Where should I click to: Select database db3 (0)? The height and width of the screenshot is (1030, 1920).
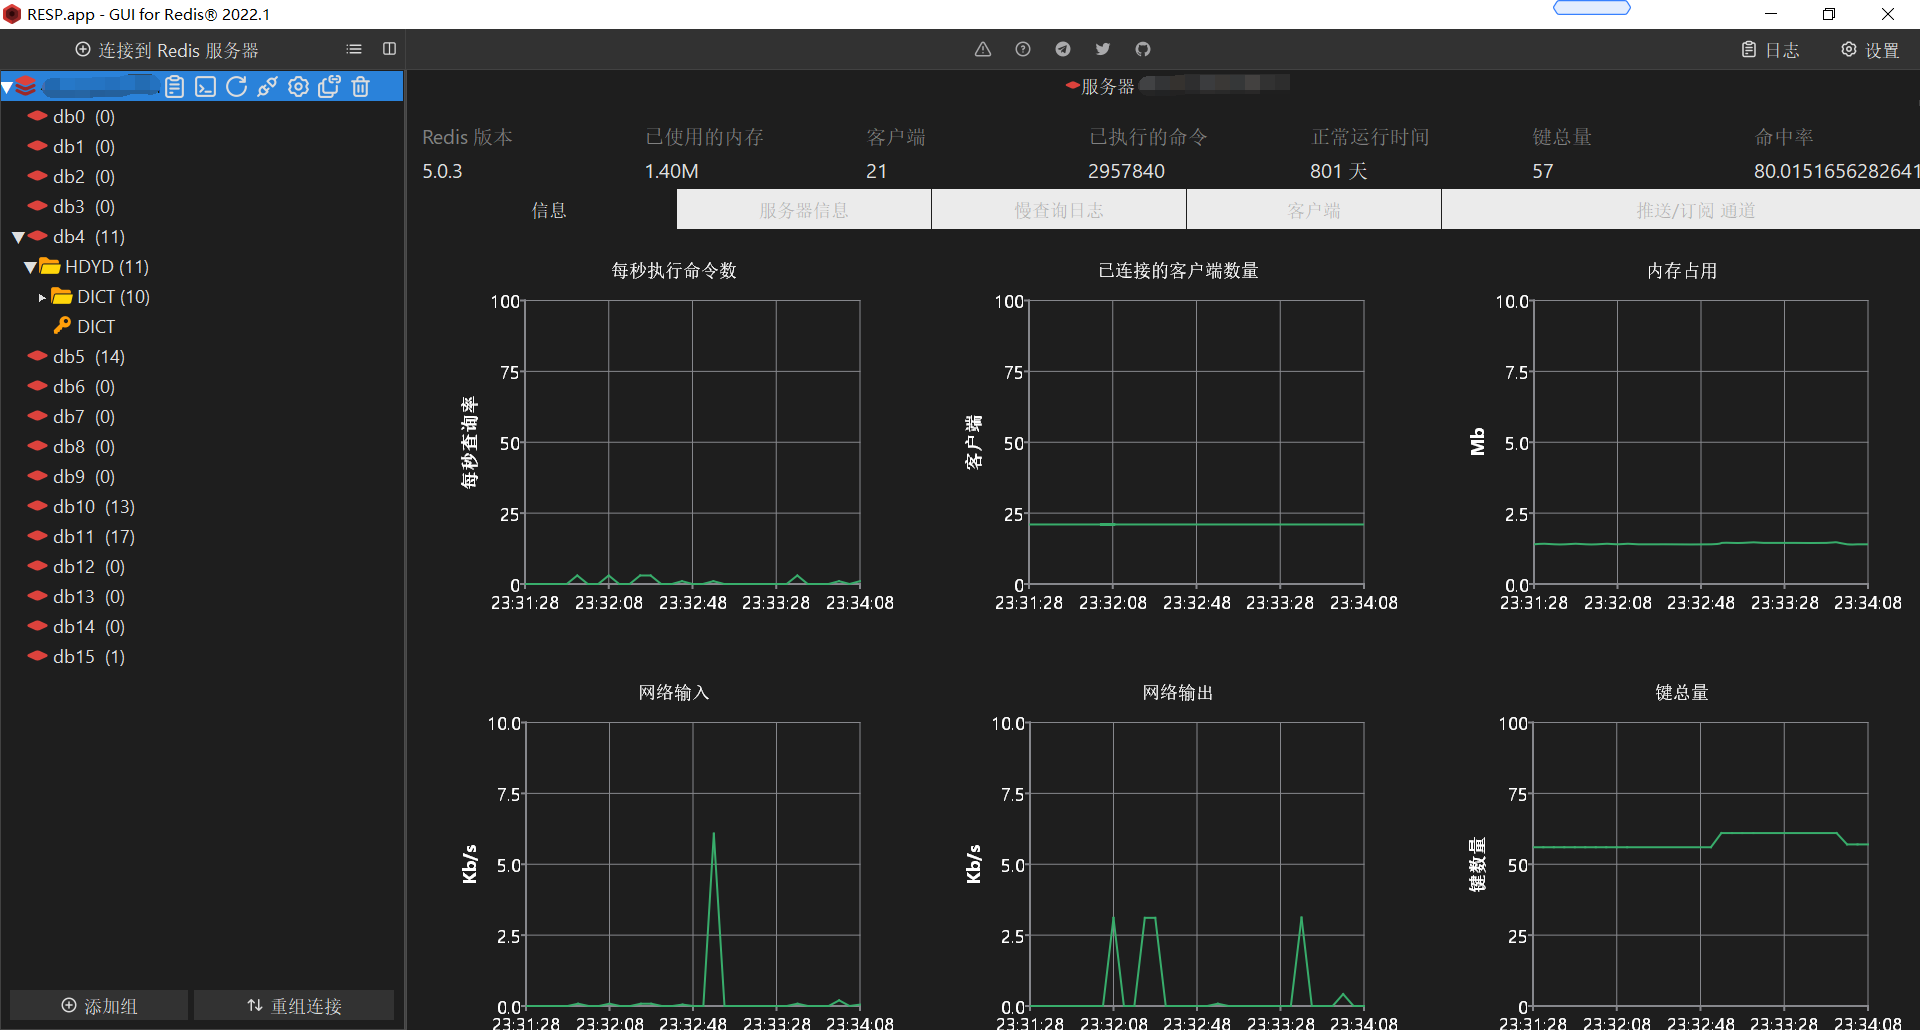pos(84,206)
